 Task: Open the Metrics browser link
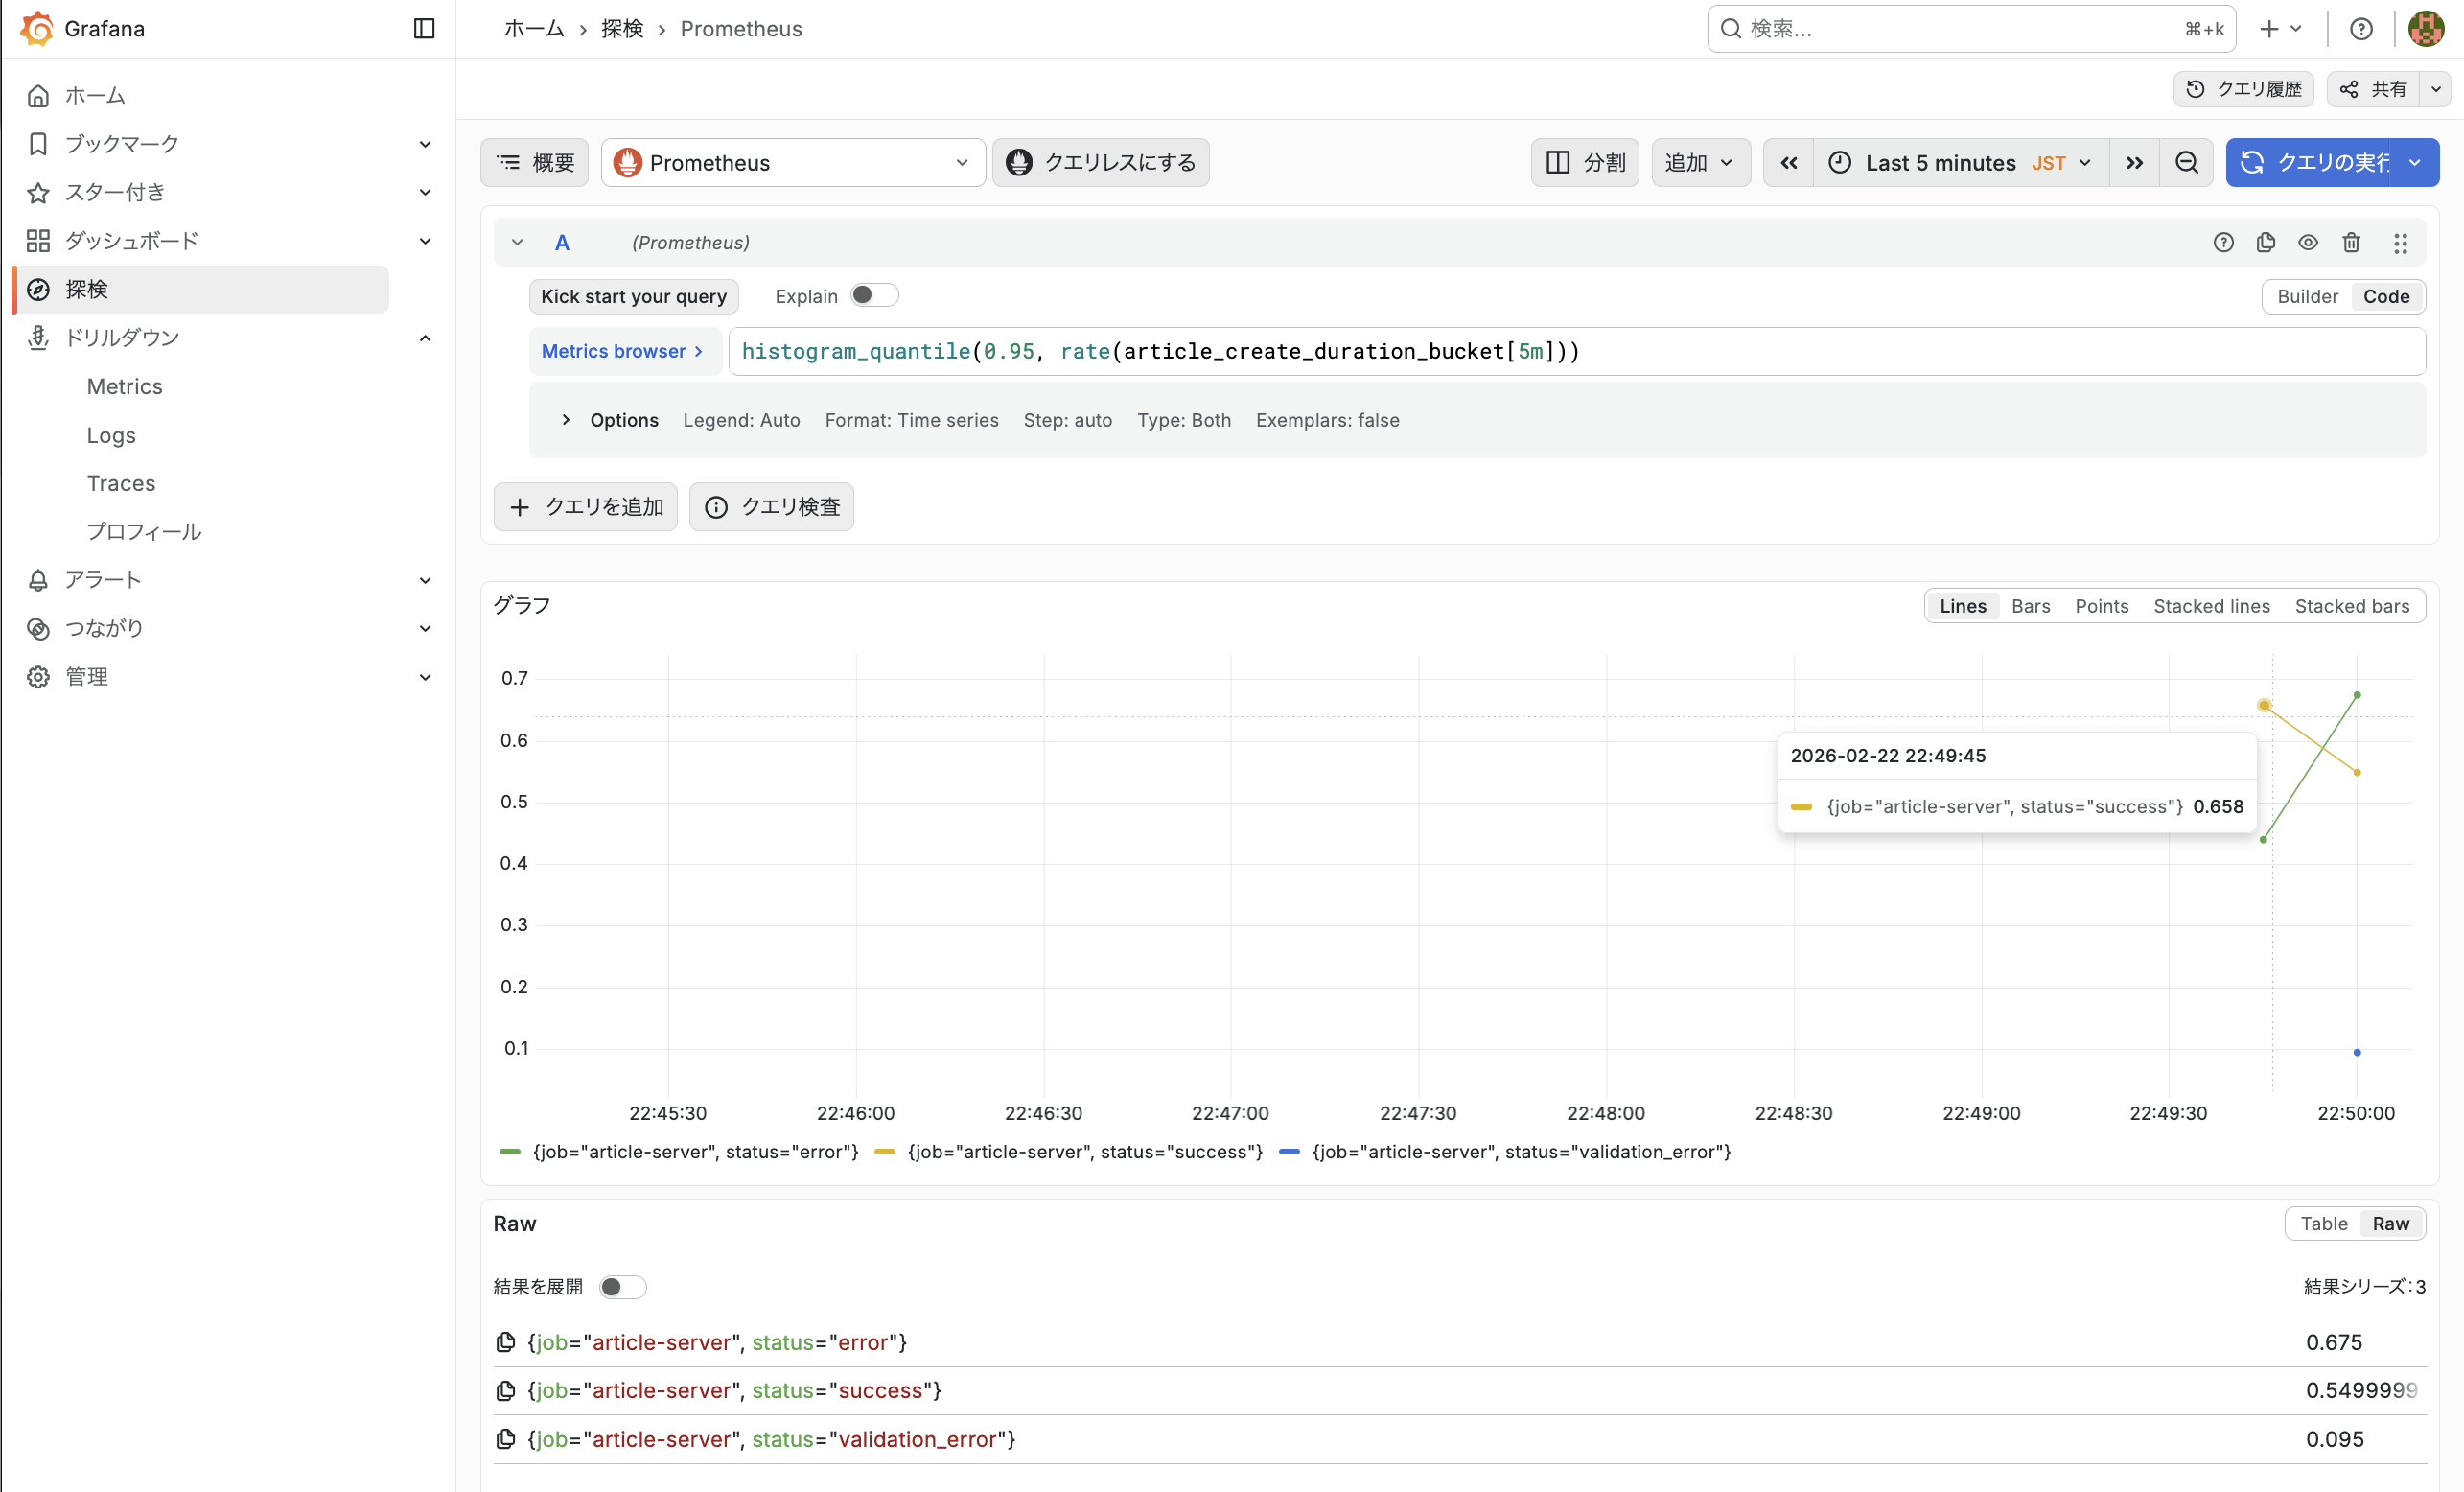point(621,351)
